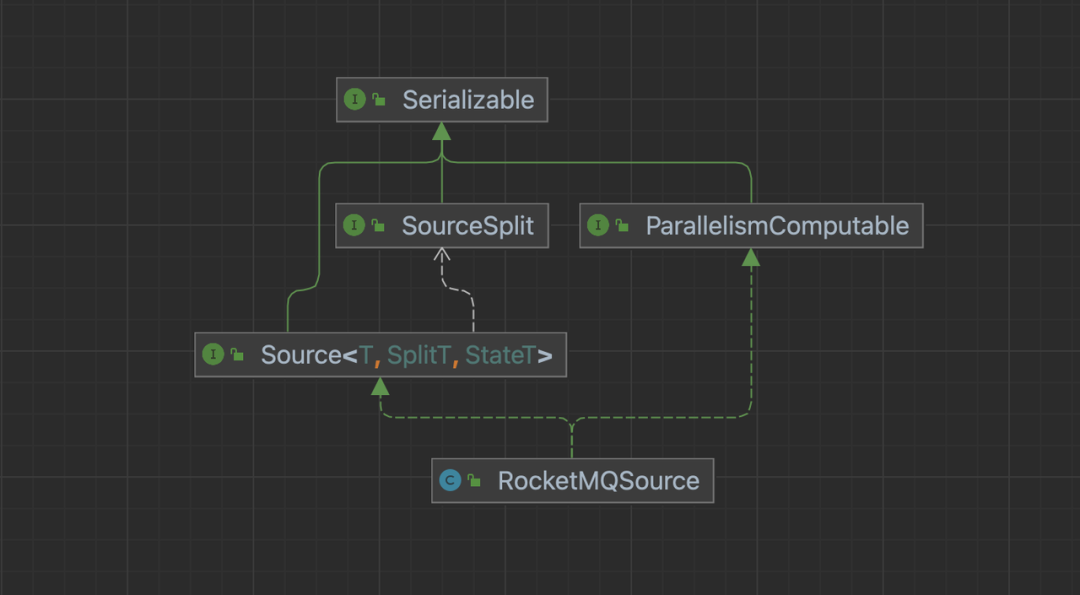Click the SourceSplit public lock icon
Image resolution: width=1080 pixels, height=595 pixels.
(379, 226)
